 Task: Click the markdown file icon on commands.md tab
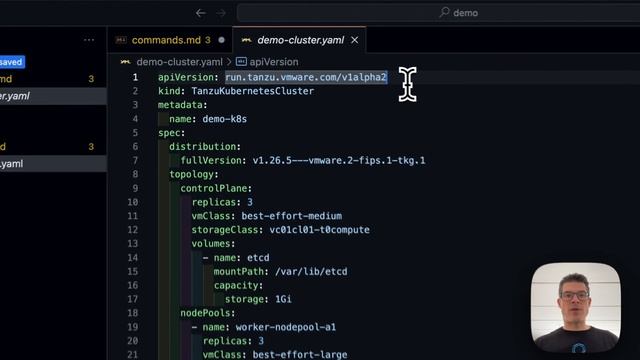point(121,40)
